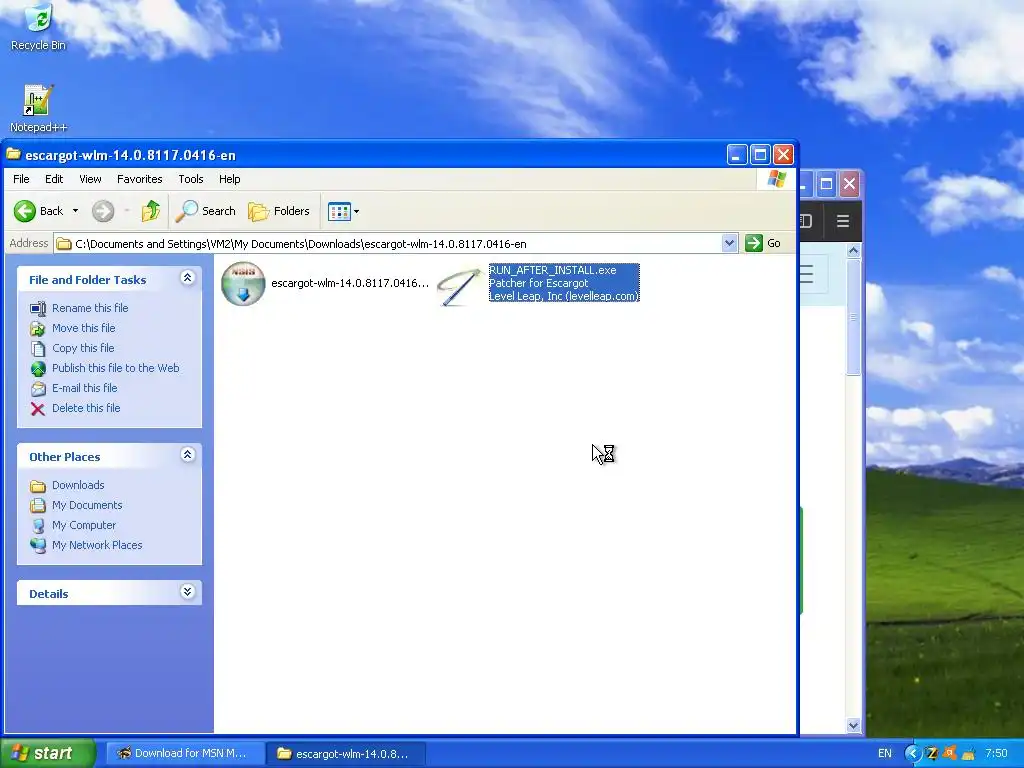1024x768 pixels.
Task: Expand the Details panel
Action: 187,592
